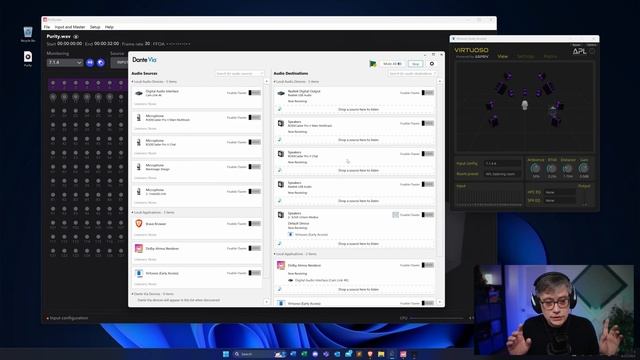Collapse the Dante Via Devices section

[x=132, y=293]
